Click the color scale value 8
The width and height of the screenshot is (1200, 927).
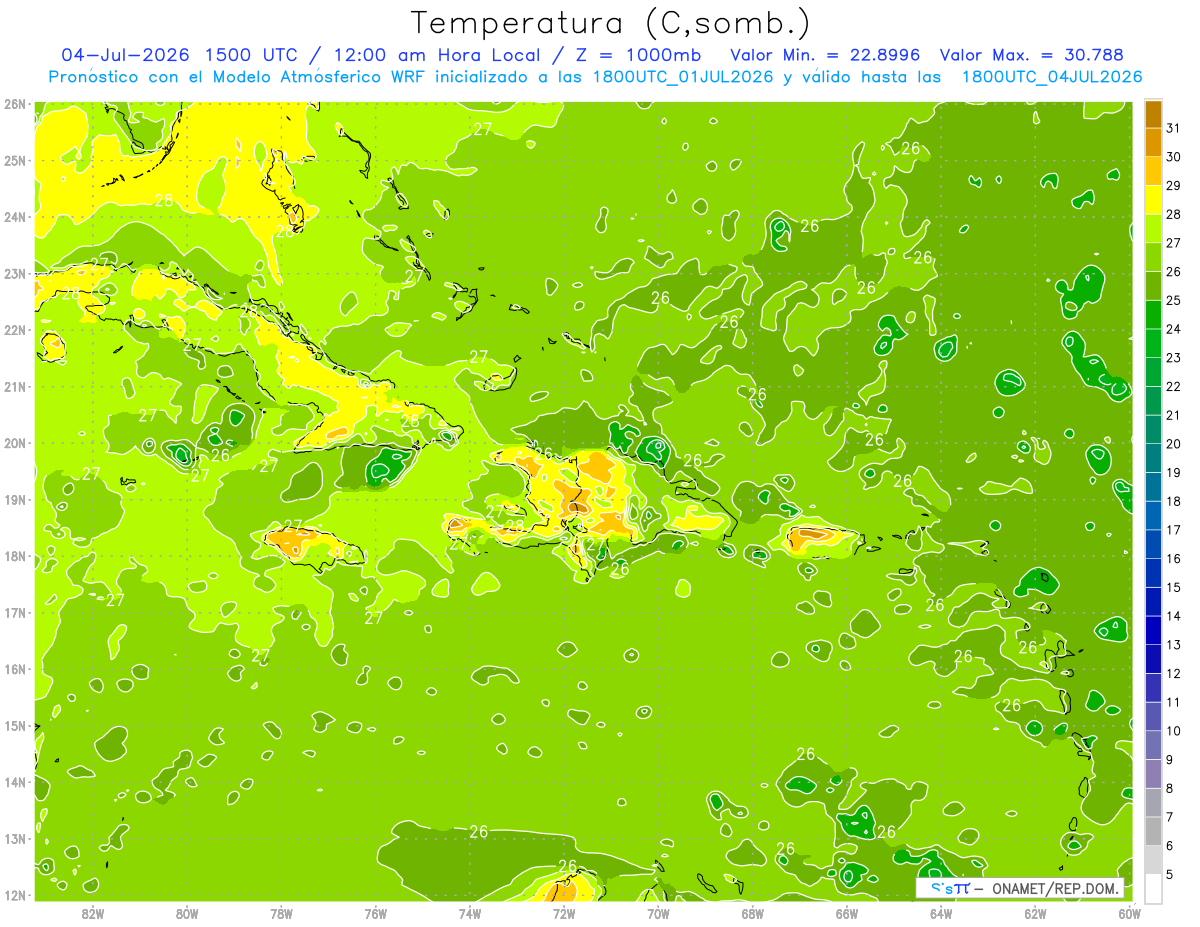tap(1171, 788)
